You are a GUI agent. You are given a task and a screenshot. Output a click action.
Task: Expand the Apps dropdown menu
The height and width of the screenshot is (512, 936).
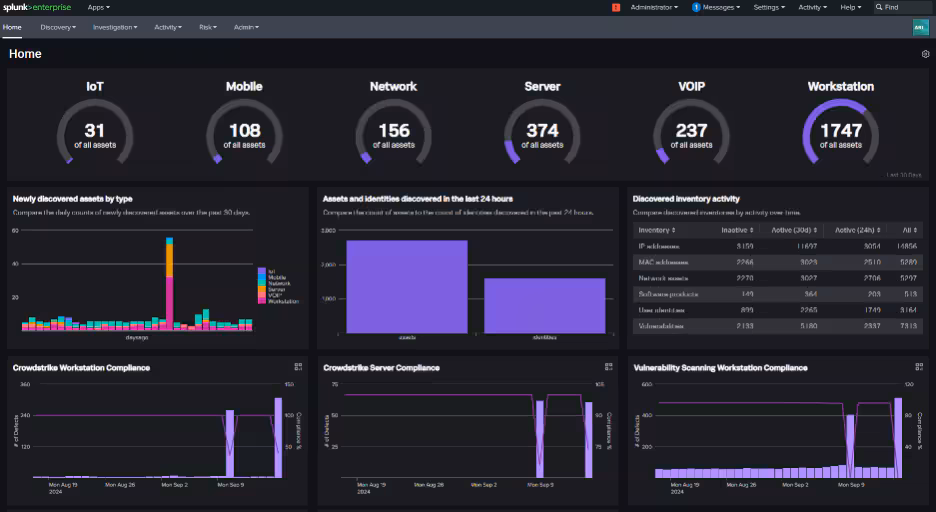point(99,7)
